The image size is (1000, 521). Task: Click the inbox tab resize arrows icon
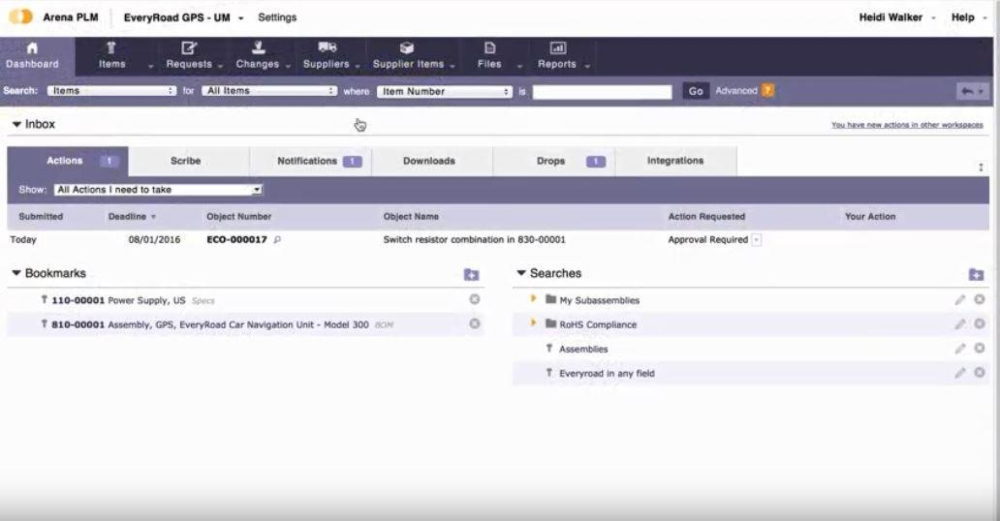point(980,167)
